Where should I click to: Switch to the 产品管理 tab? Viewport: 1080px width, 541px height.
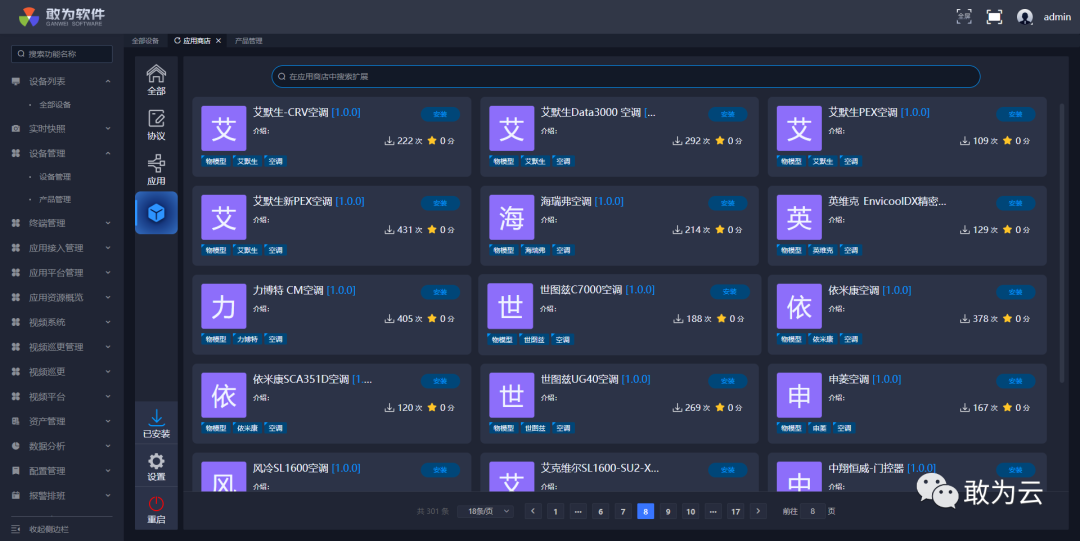coord(249,41)
